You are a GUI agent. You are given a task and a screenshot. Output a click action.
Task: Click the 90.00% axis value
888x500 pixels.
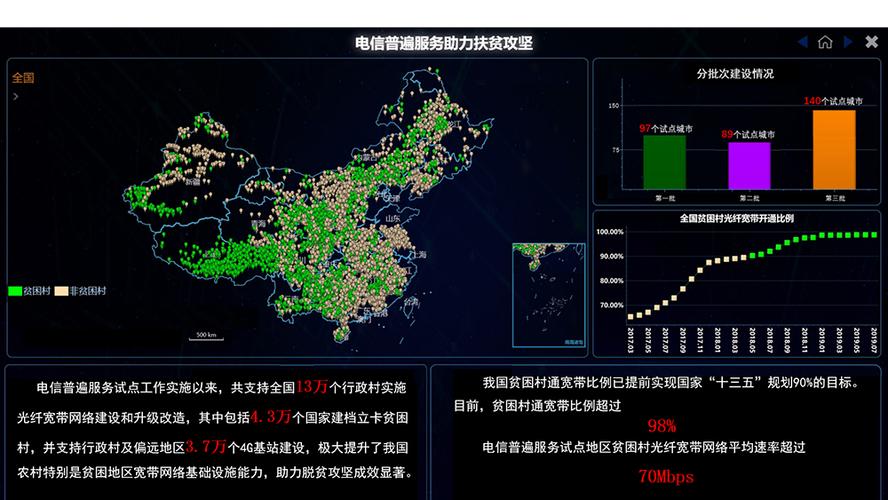click(612, 256)
